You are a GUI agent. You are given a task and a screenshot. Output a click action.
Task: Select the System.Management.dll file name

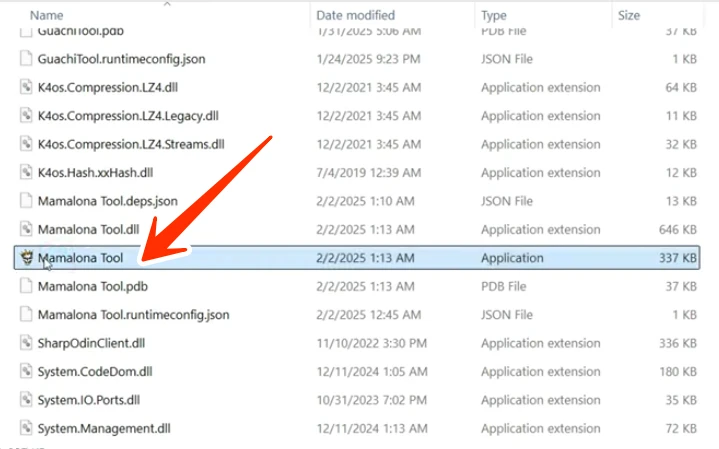[104, 429]
